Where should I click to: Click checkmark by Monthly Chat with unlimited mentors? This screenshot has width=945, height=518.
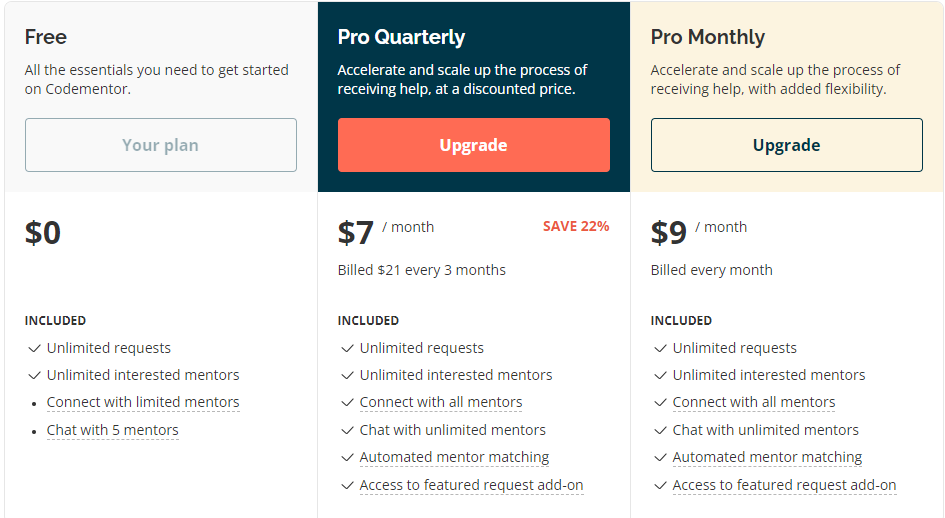pos(660,431)
